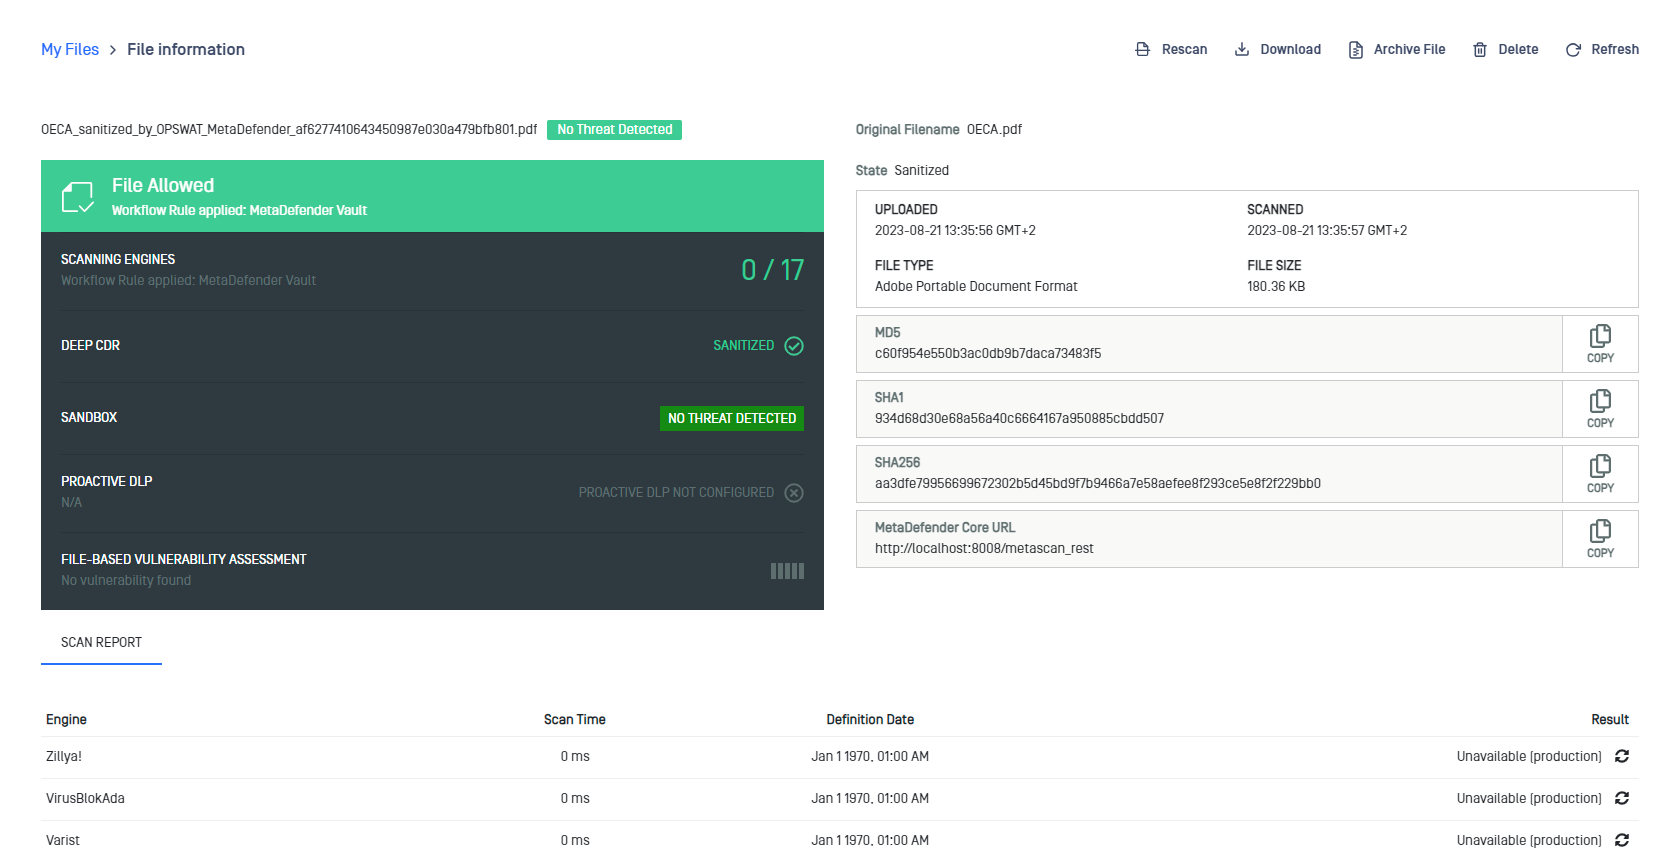The image size is (1680, 855).
Task: Click the Archive File document icon
Action: click(1356, 50)
